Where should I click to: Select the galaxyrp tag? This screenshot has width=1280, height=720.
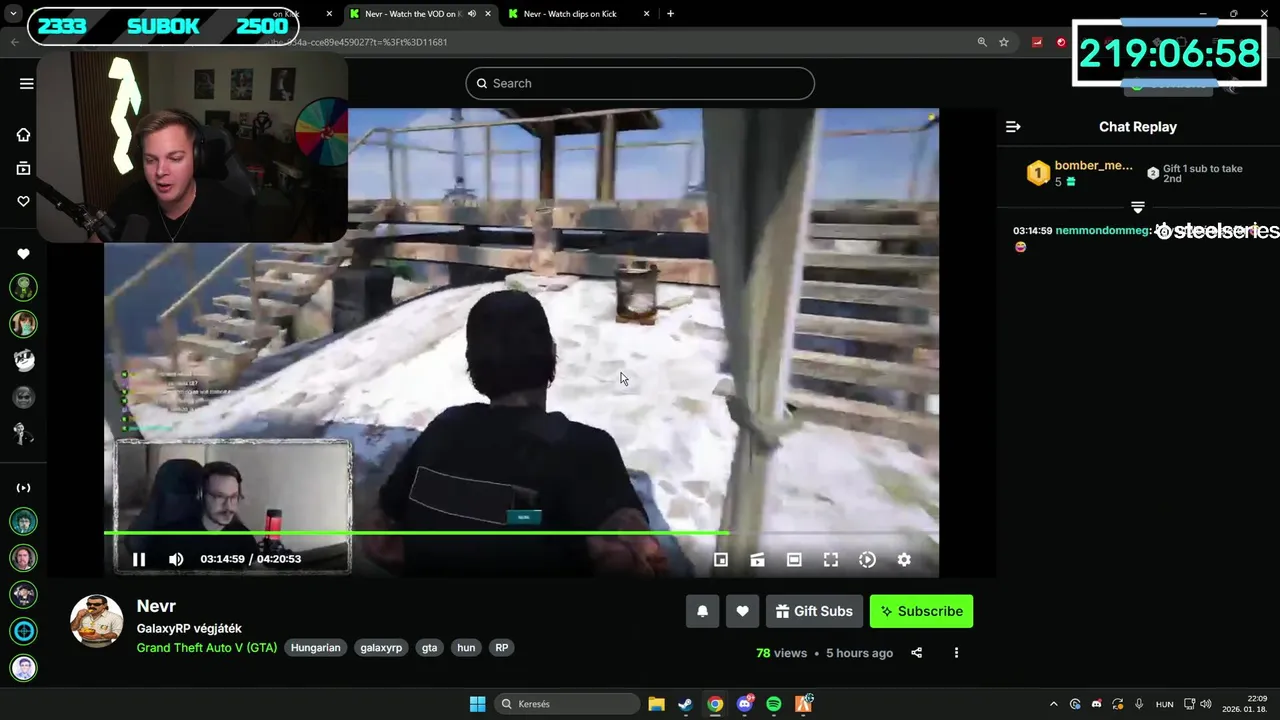coord(381,648)
